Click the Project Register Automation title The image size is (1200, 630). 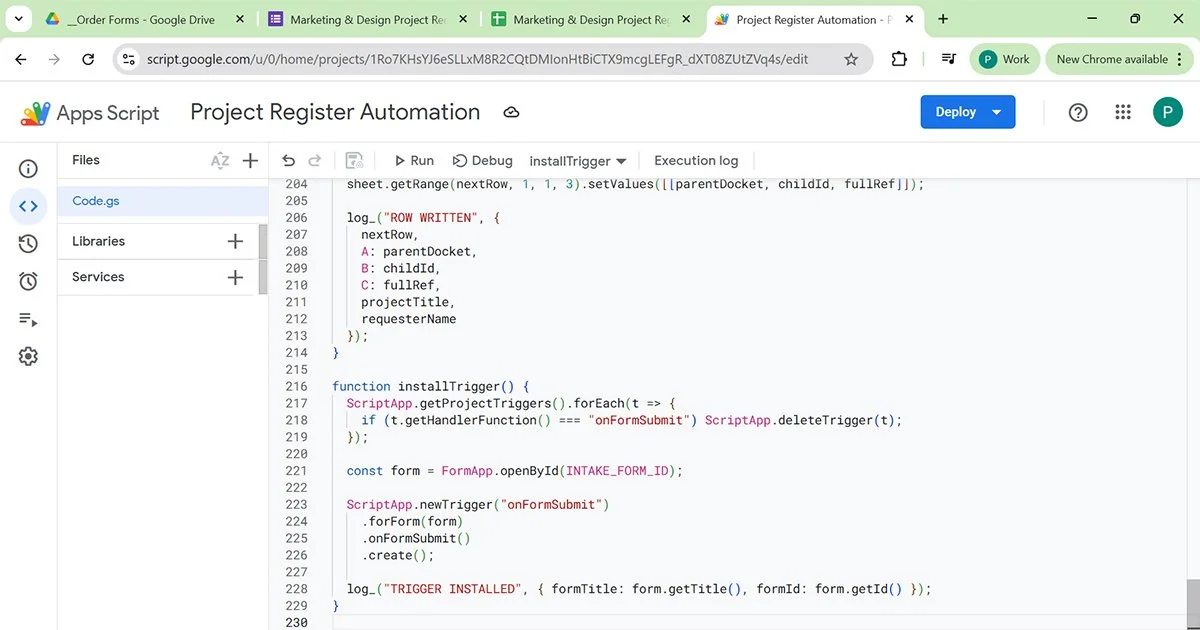[335, 112]
